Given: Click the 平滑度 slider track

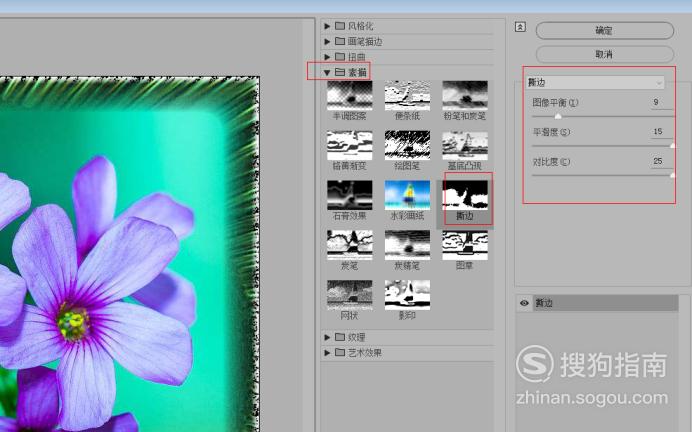Looking at the screenshot, I should [603, 146].
